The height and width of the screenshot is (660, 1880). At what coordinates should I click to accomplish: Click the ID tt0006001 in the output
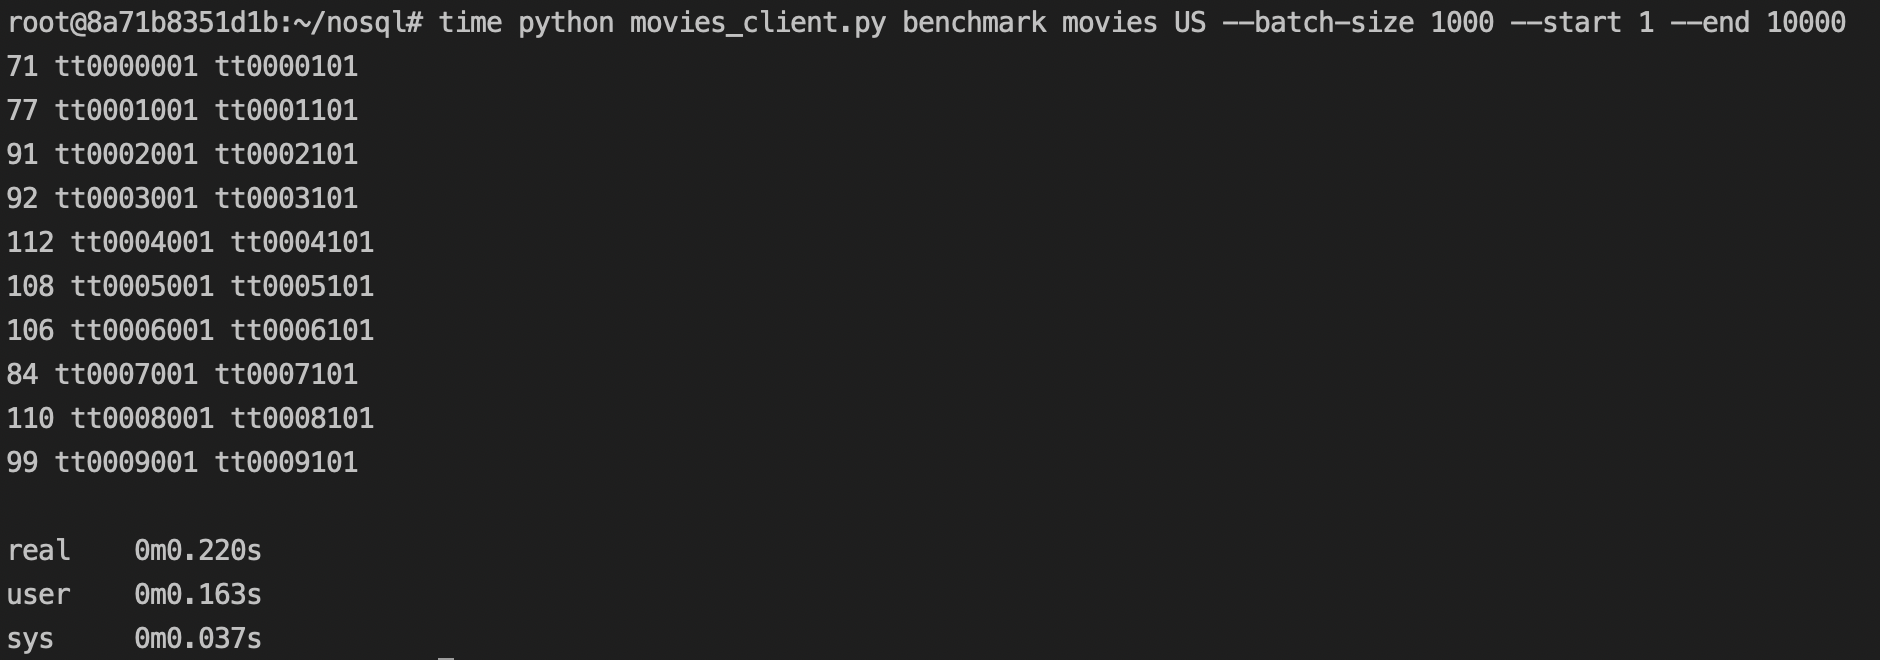coord(142,330)
